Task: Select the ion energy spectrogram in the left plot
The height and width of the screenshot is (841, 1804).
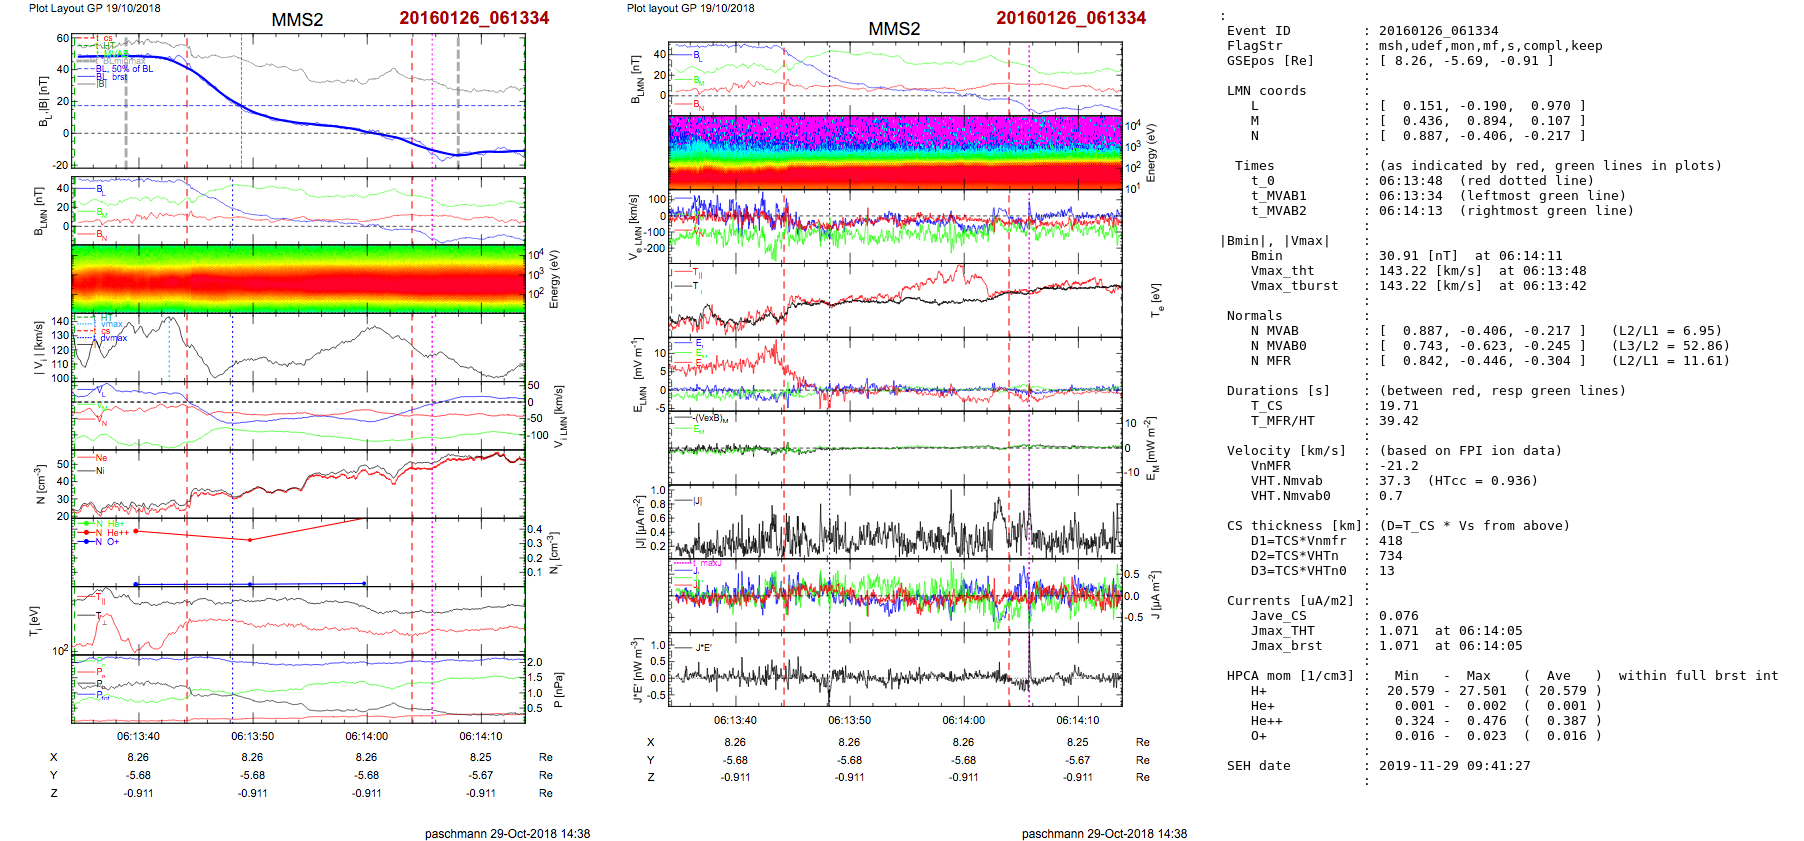Action: (x=298, y=278)
